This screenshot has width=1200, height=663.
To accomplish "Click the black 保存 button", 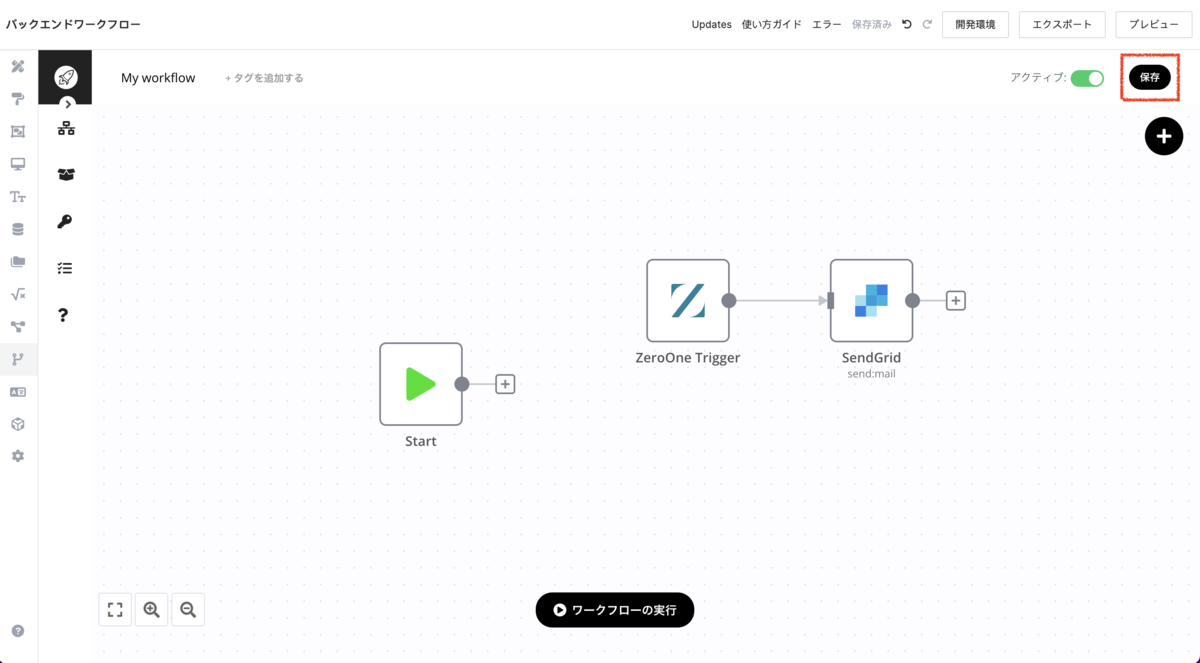I will [x=1150, y=77].
